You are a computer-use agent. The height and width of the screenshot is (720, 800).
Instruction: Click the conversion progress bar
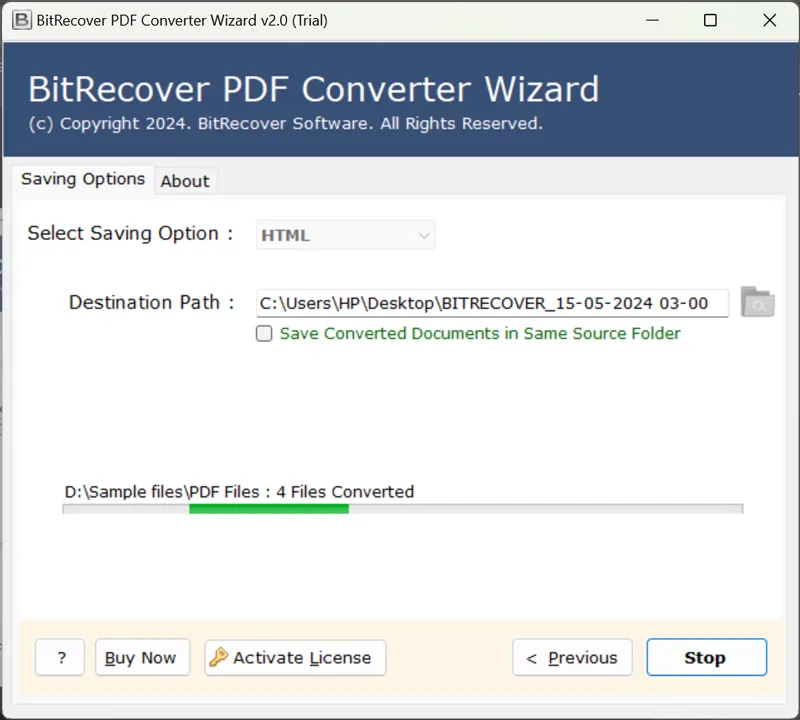tap(403, 509)
